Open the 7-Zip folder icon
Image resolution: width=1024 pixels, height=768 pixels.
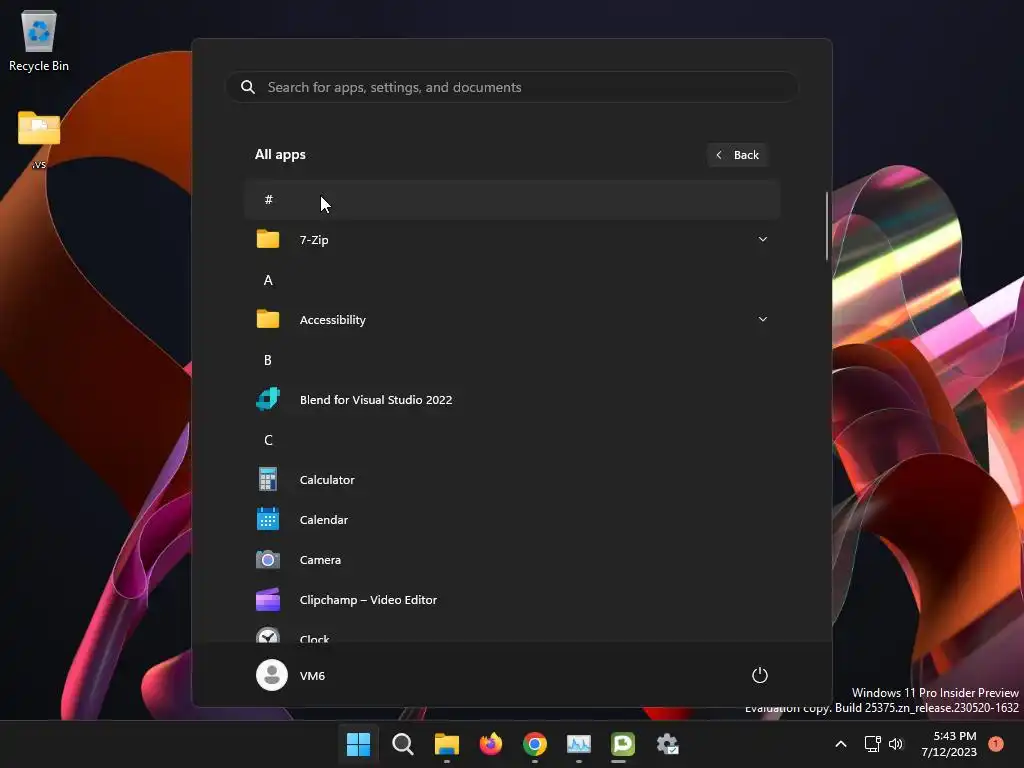268,239
